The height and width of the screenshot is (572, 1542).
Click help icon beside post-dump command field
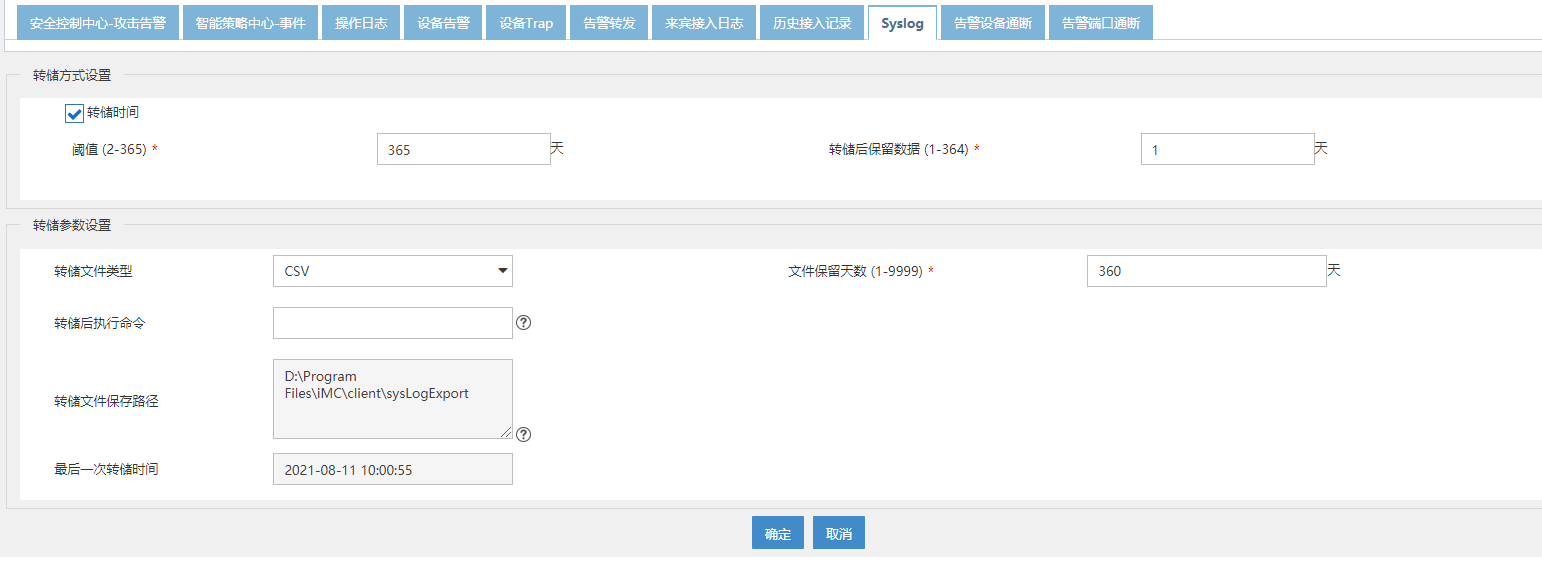[523, 323]
